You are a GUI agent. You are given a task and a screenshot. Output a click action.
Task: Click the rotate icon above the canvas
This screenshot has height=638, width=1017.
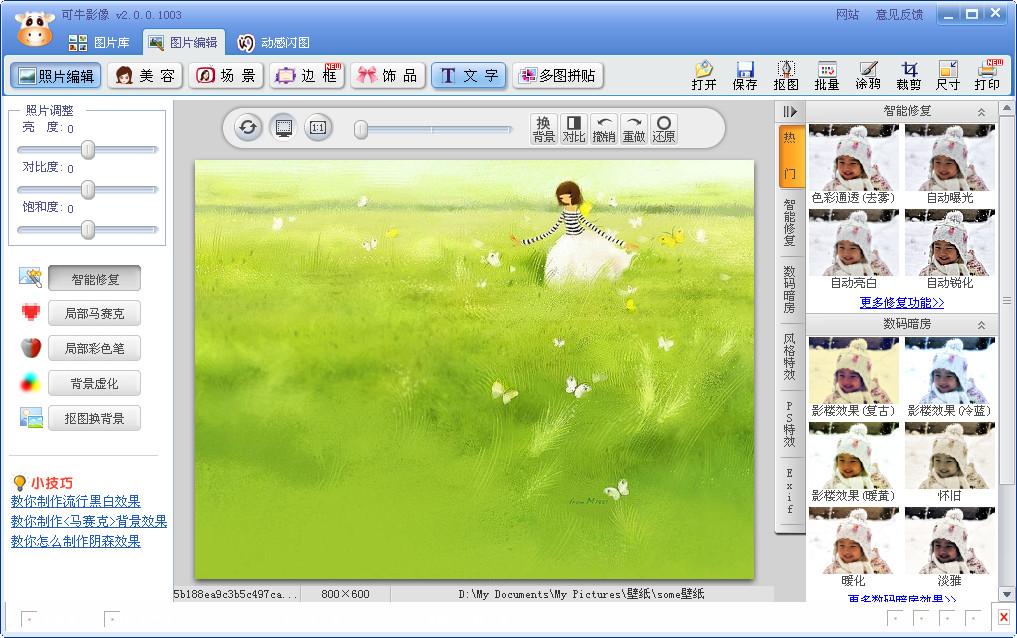[249, 127]
